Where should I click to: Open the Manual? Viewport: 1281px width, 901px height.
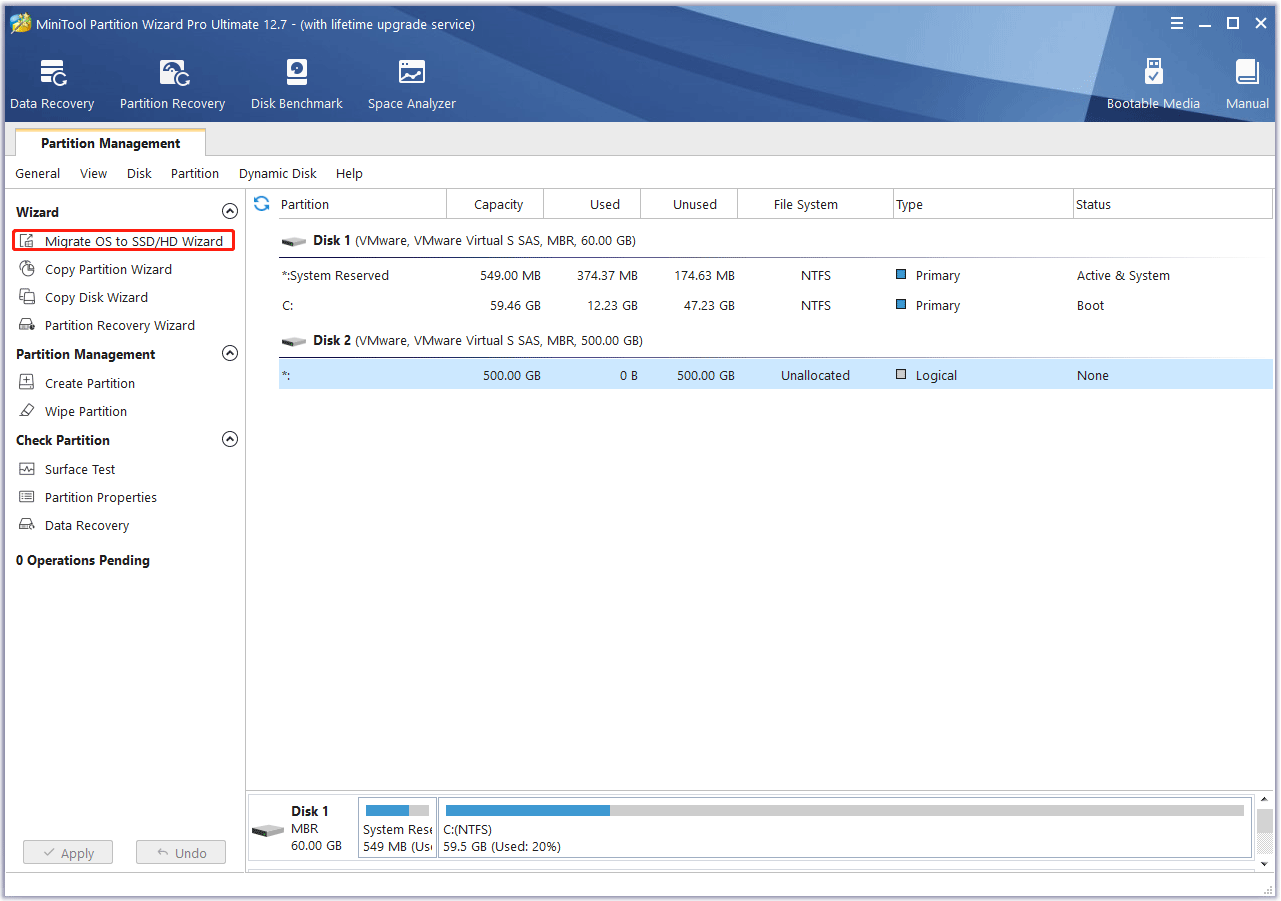pos(1246,83)
